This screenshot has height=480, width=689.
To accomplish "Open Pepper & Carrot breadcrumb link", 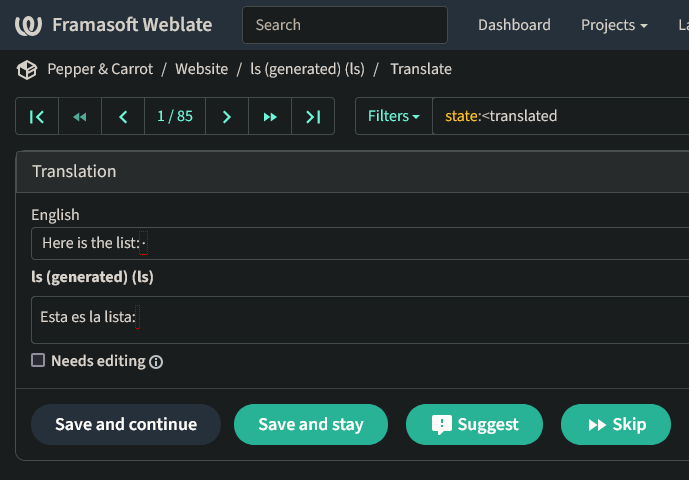I will pos(100,69).
